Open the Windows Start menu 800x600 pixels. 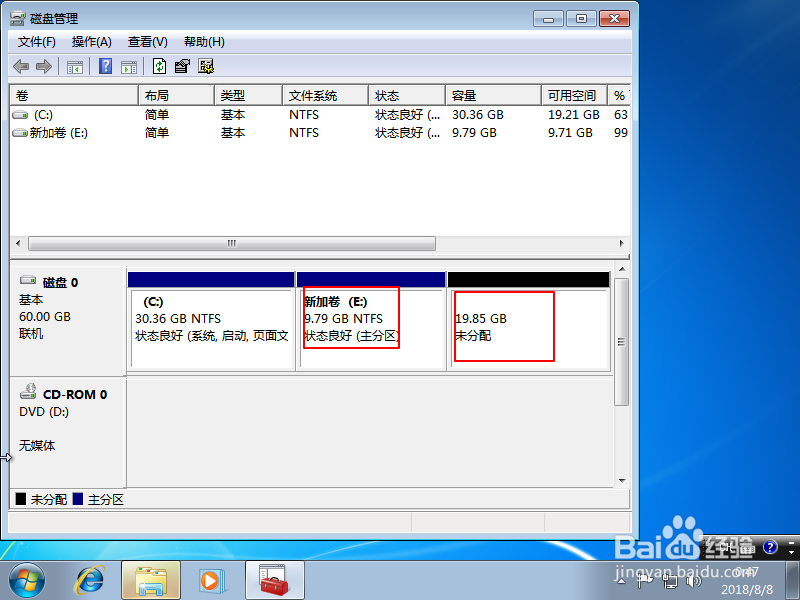point(27,580)
